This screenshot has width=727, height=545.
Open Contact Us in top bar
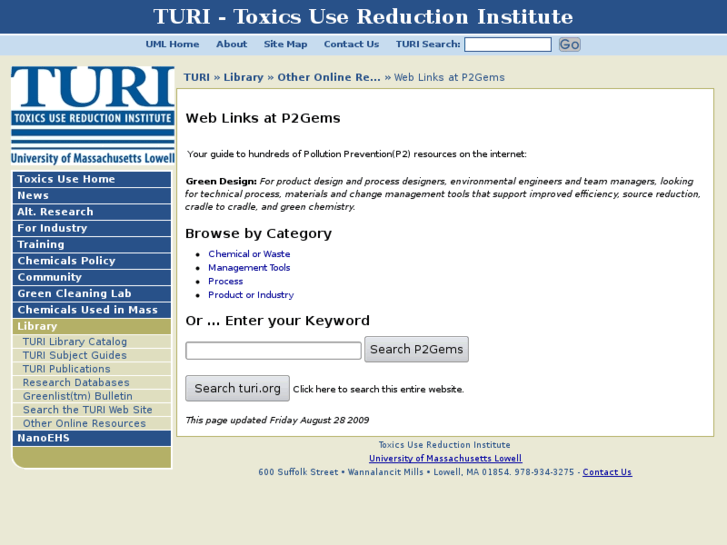(351, 44)
